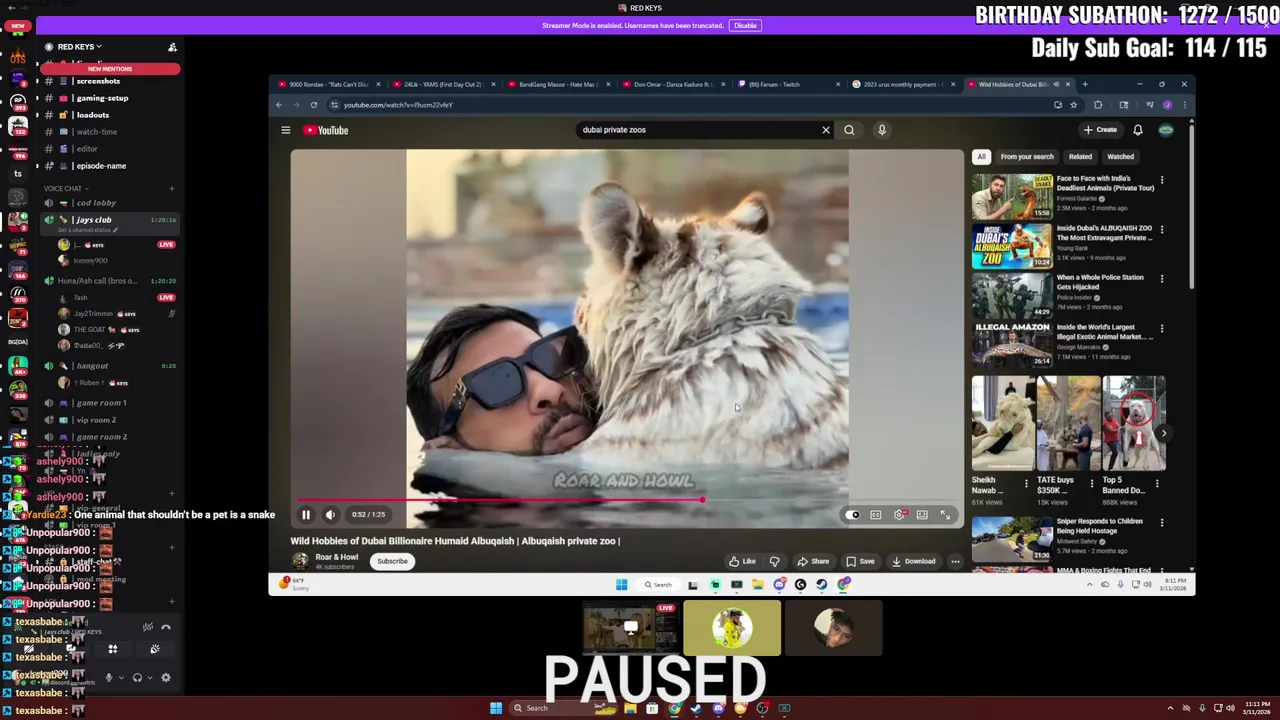Enter fullscreen on YouTube player
The image size is (1280, 720).
pos(945,515)
